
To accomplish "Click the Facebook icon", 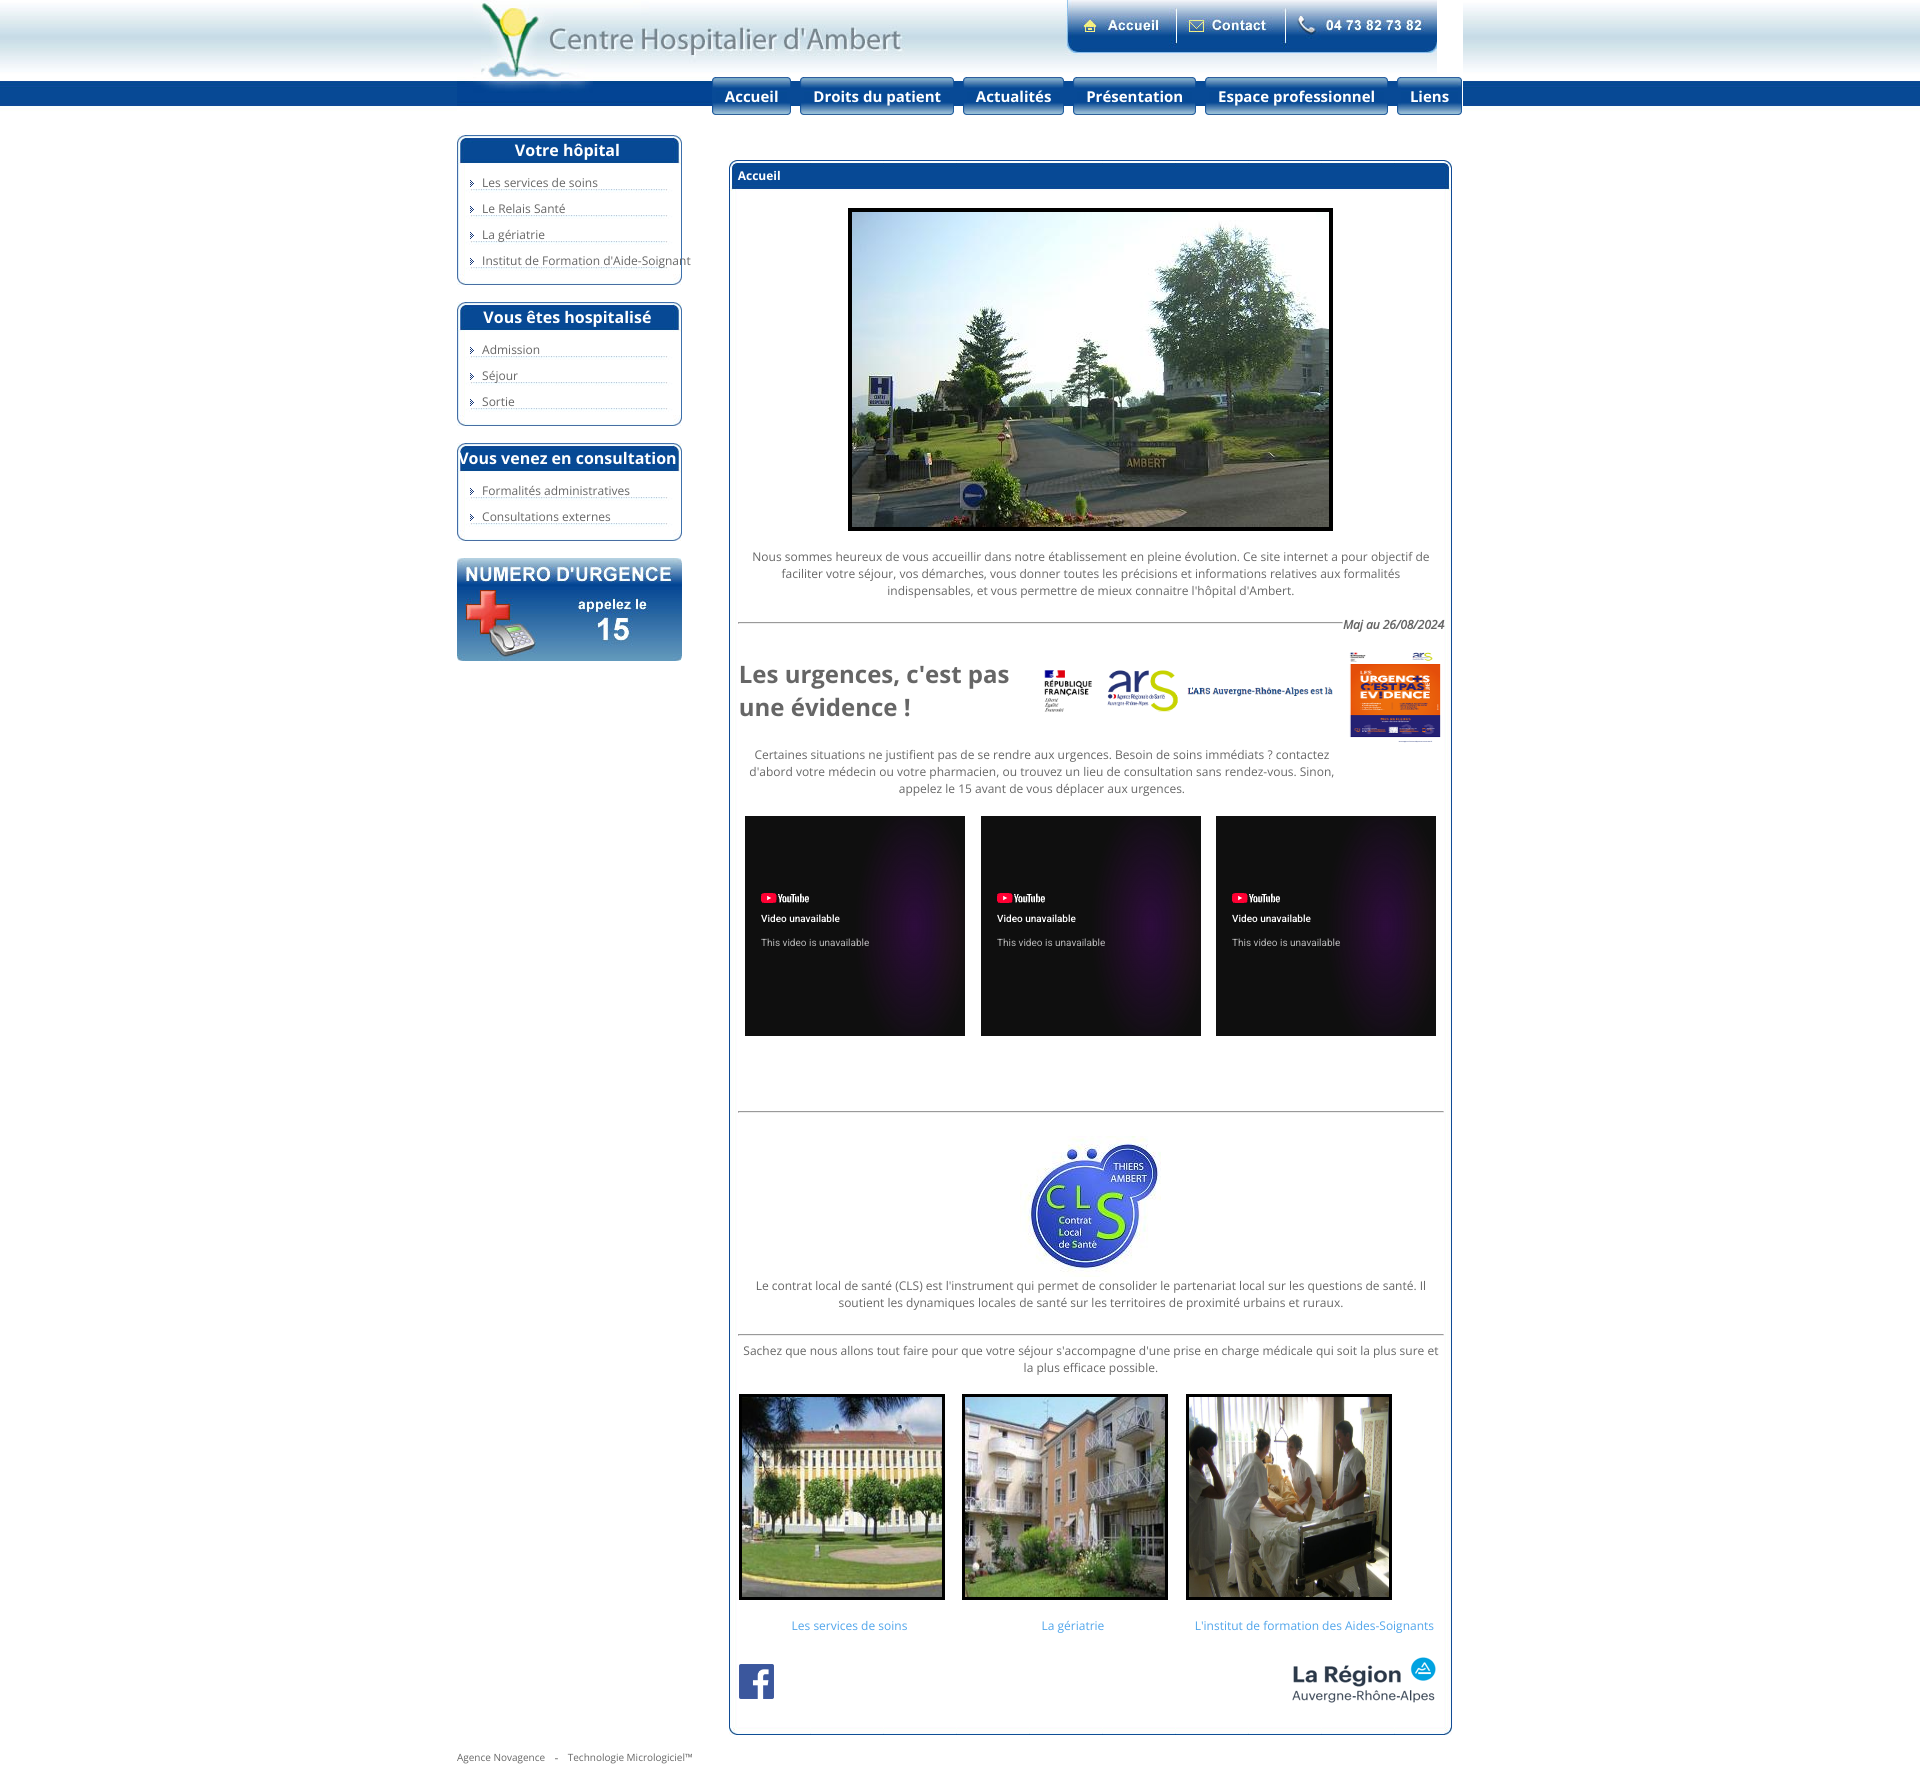I will [x=756, y=1681].
